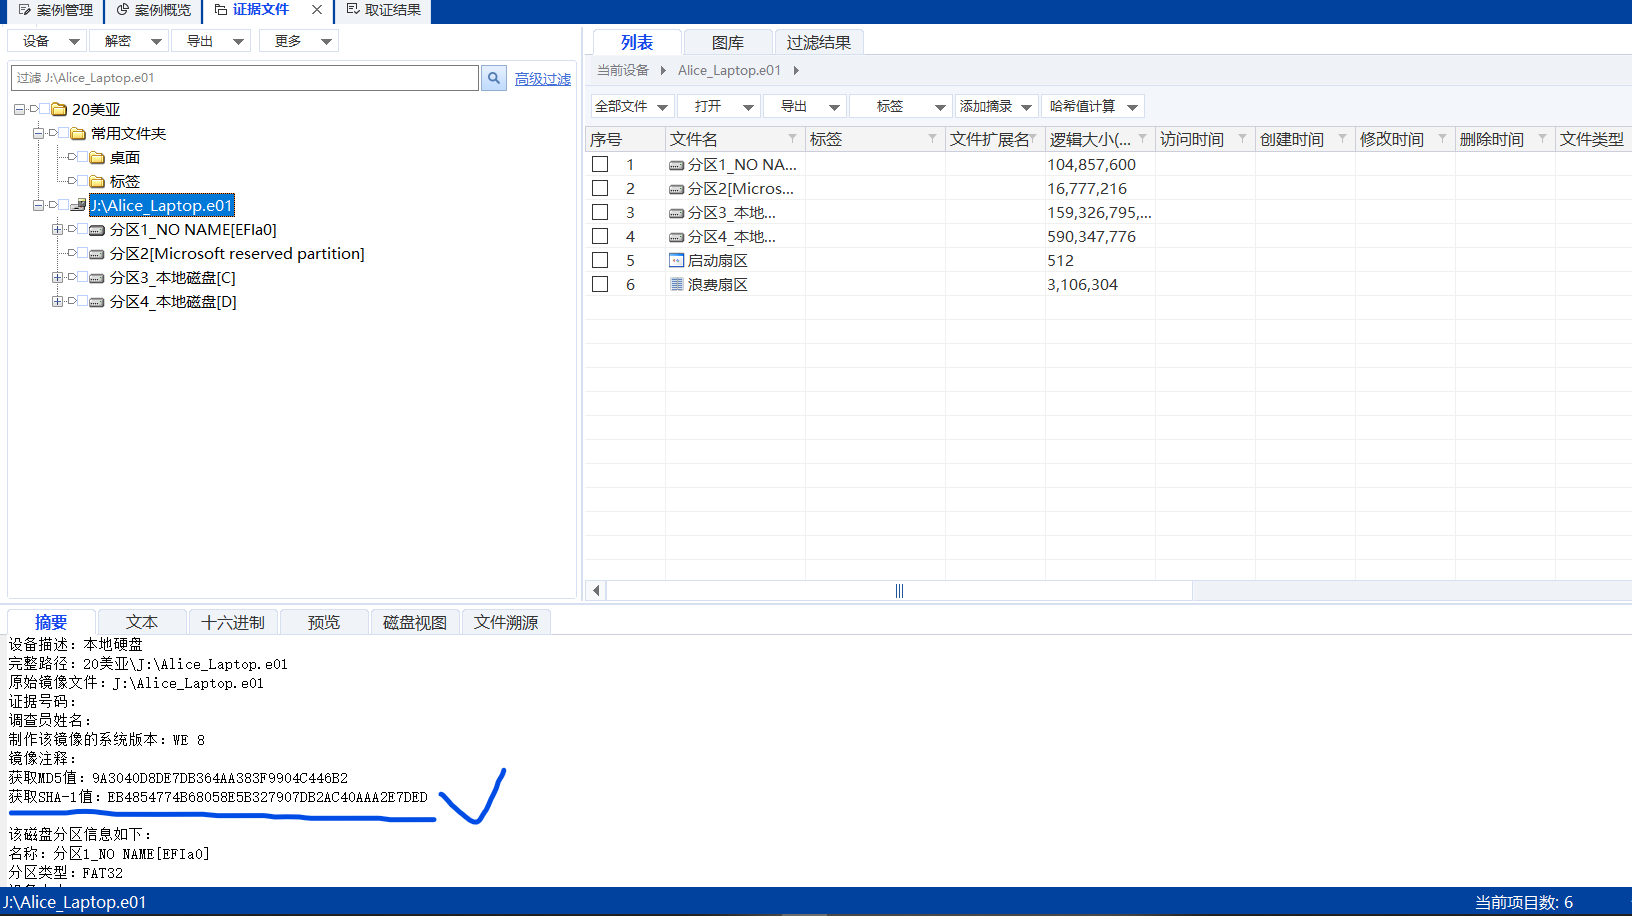Switch to the 图库 tab

click(727, 42)
